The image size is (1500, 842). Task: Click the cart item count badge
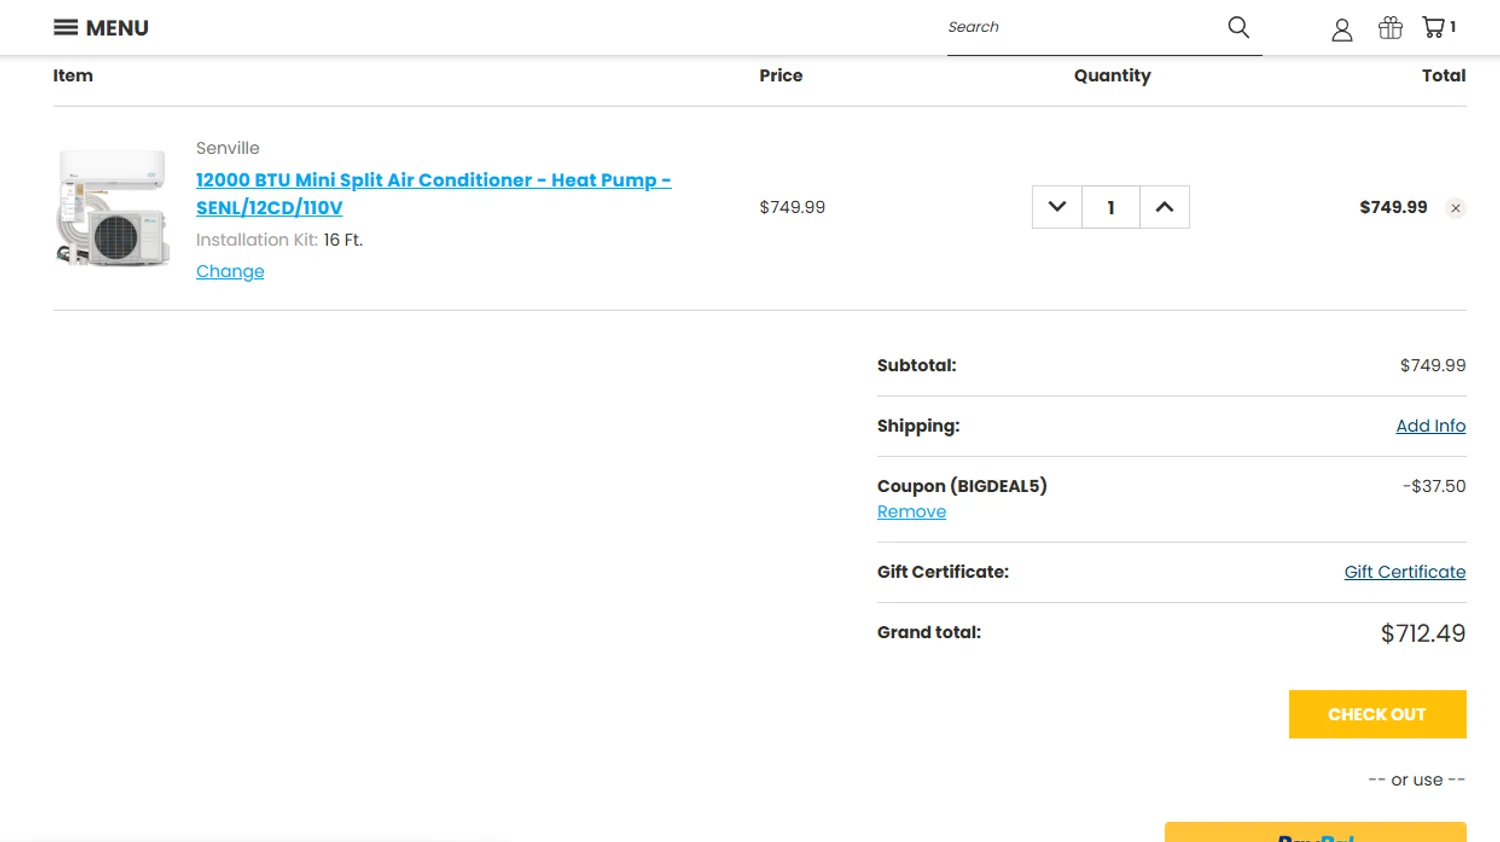tap(1453, 27)
